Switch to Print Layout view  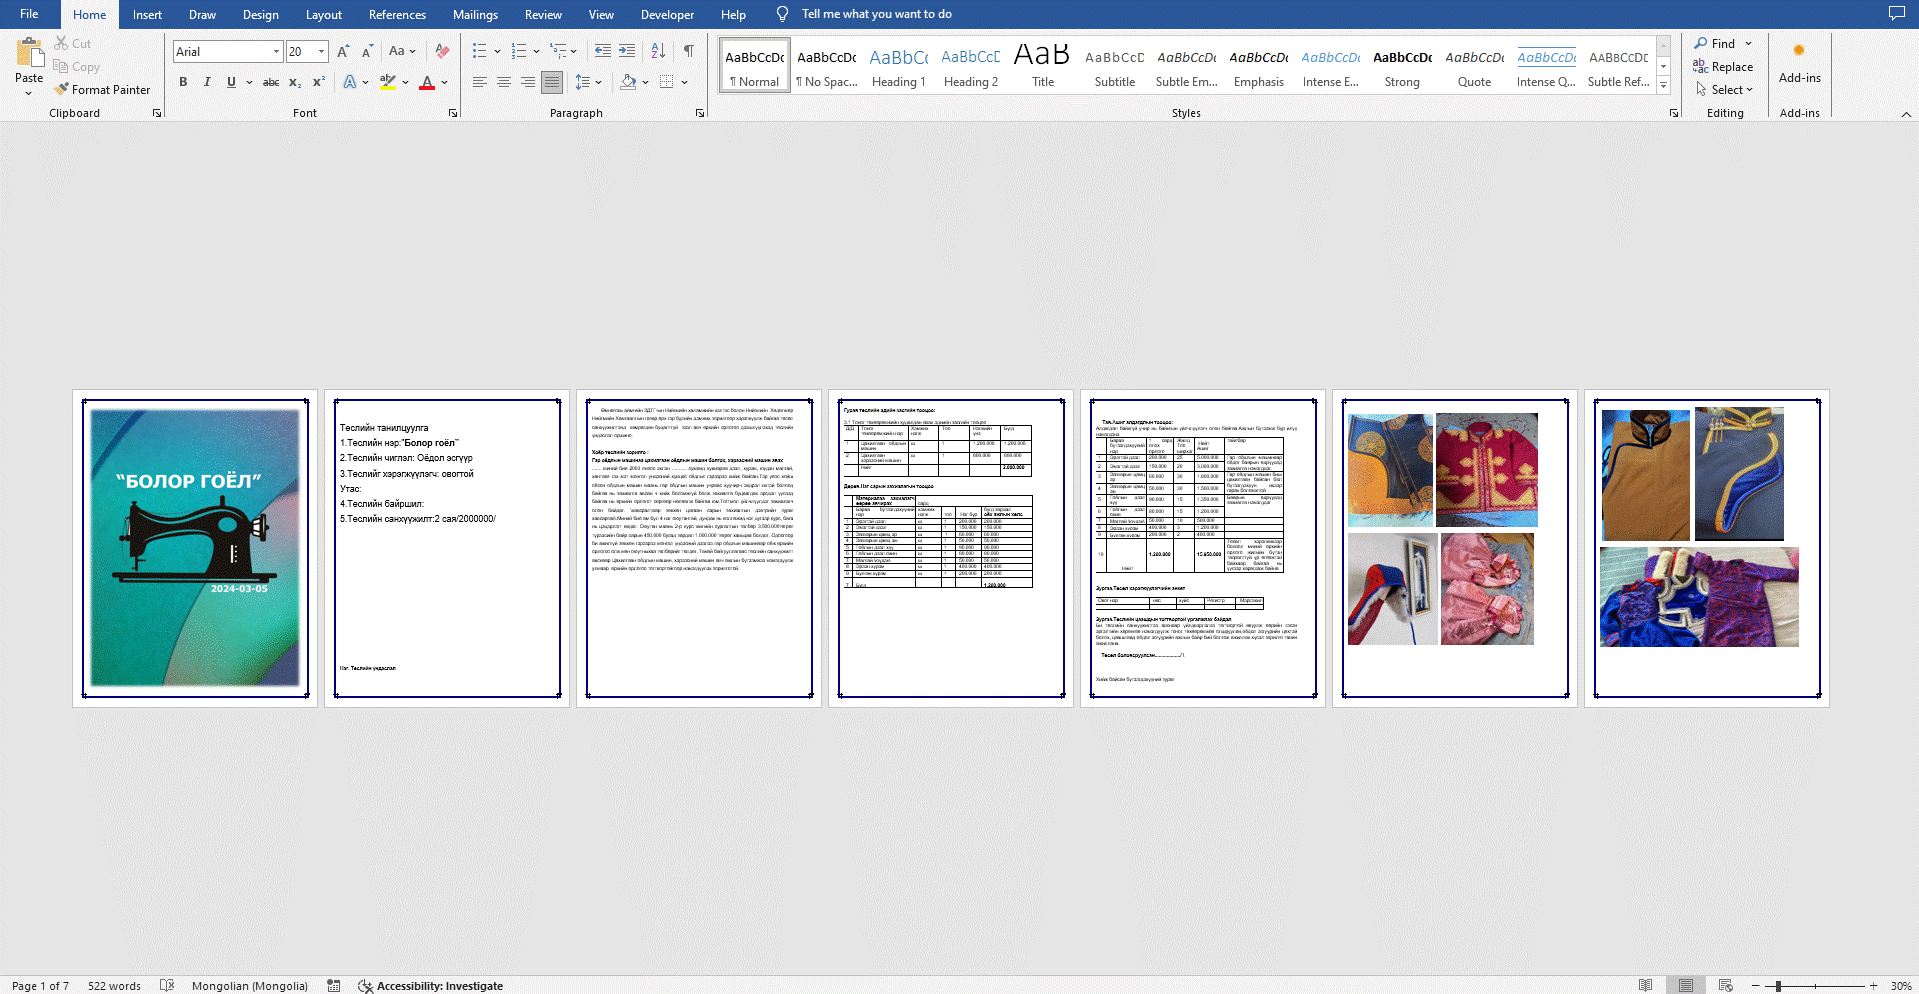1686,986
